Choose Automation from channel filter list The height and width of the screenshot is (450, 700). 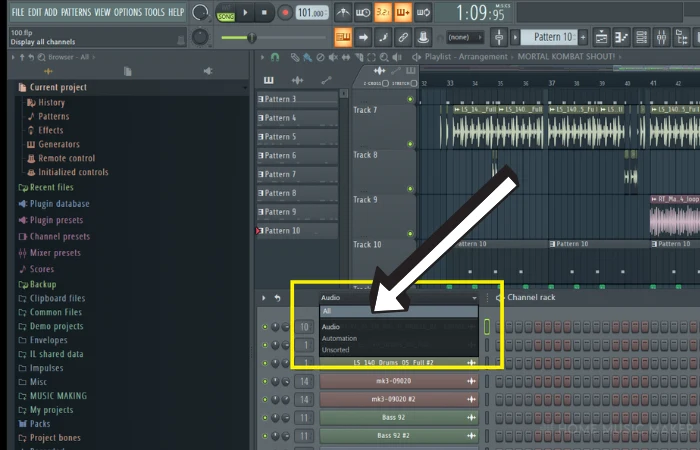[399, 338]
